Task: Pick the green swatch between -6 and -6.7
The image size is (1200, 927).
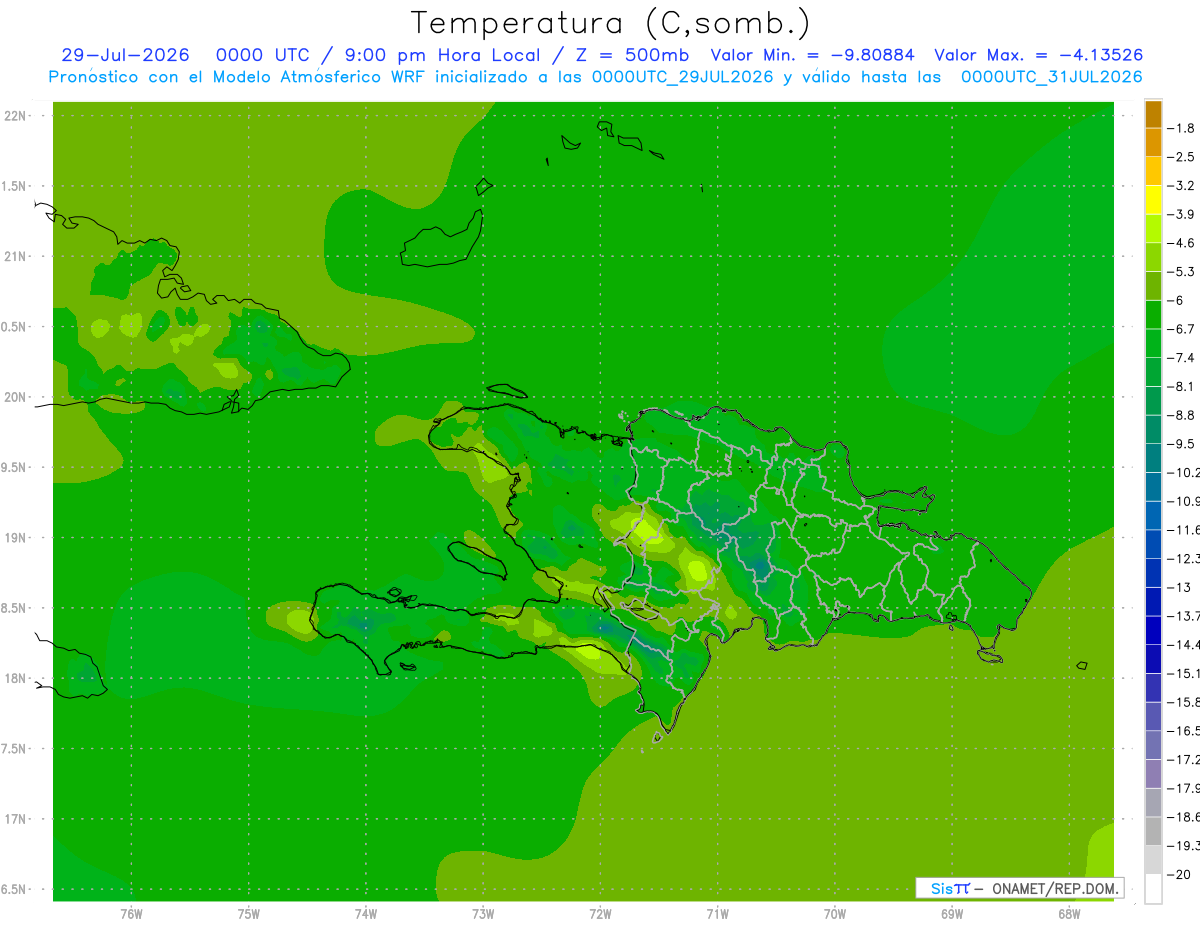Action: (x=1153, y=315)
